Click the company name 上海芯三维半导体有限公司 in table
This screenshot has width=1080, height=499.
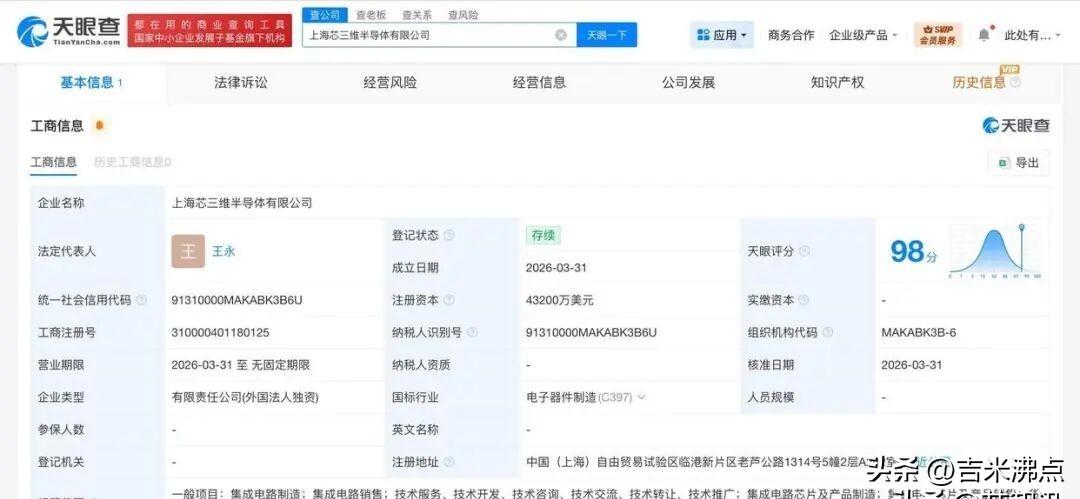(242, 203)
